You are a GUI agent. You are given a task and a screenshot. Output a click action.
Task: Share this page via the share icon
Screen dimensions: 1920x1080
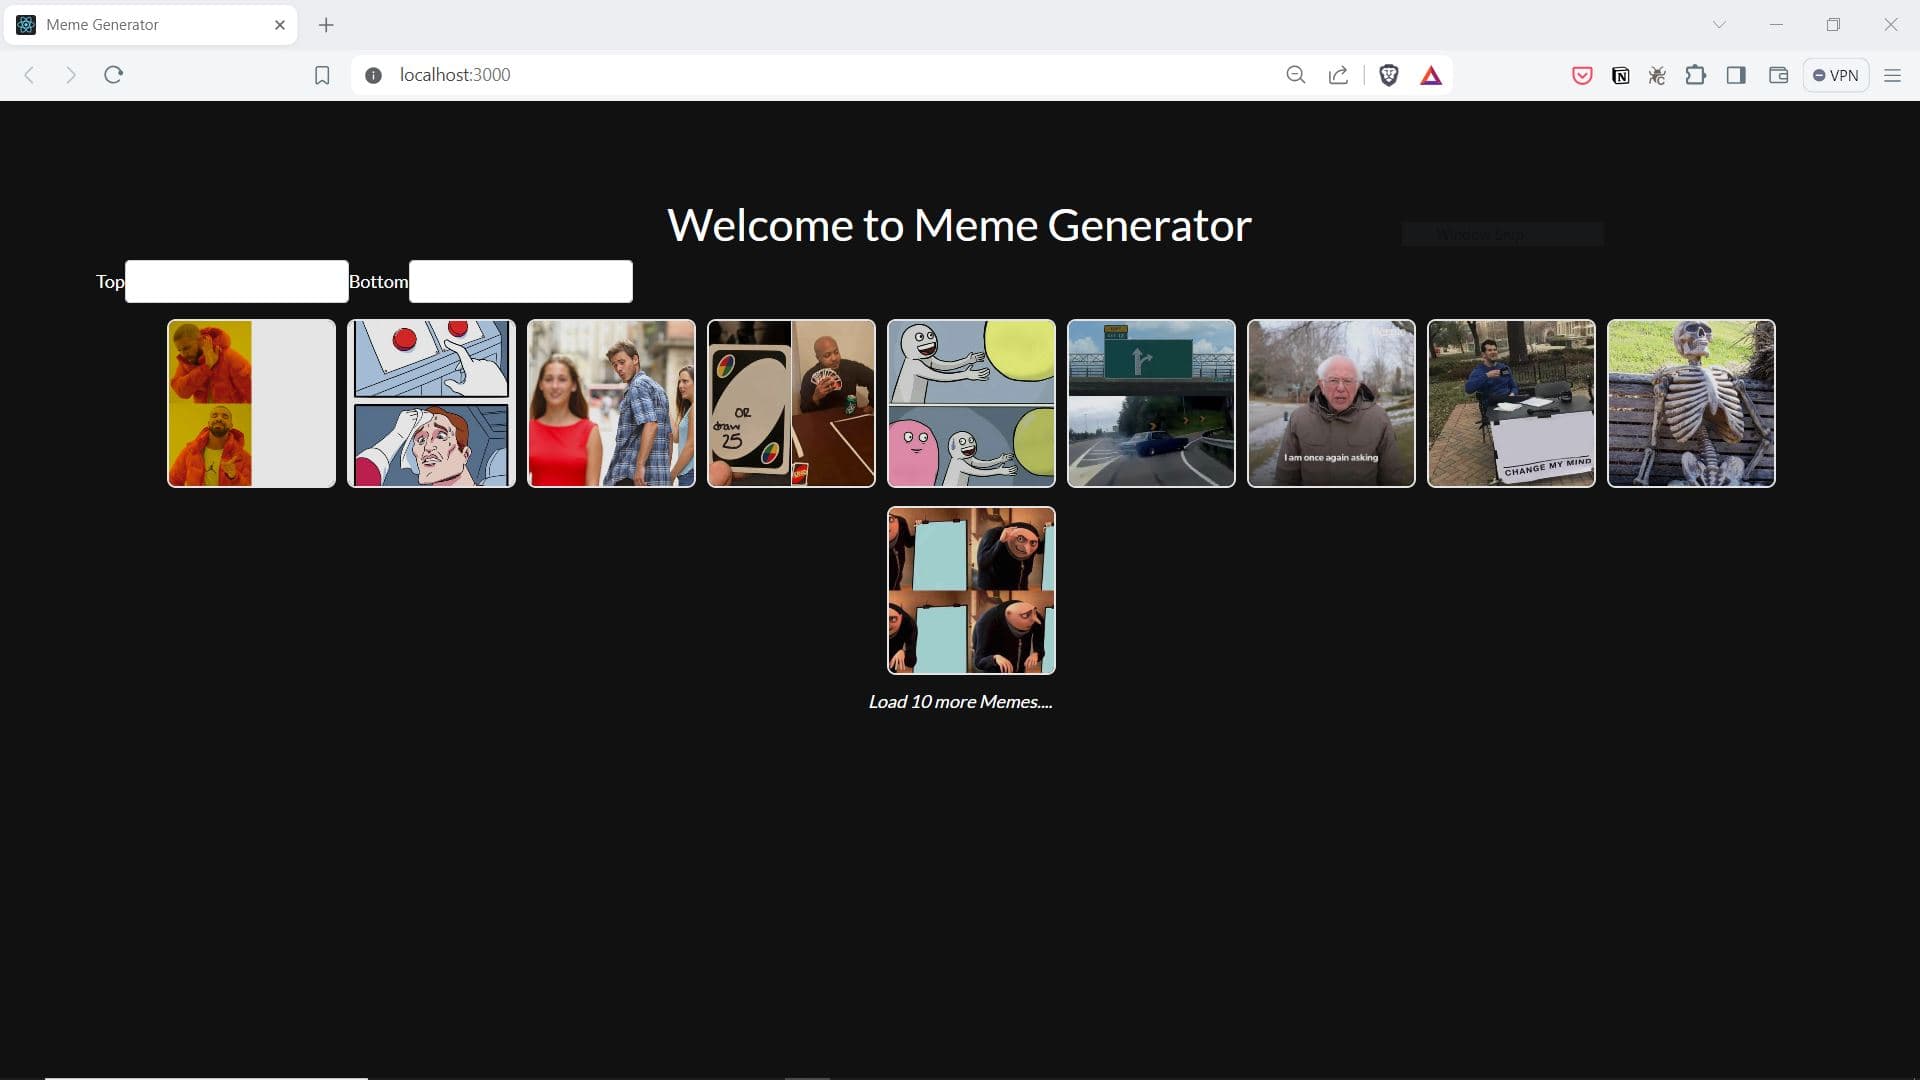1338,75
